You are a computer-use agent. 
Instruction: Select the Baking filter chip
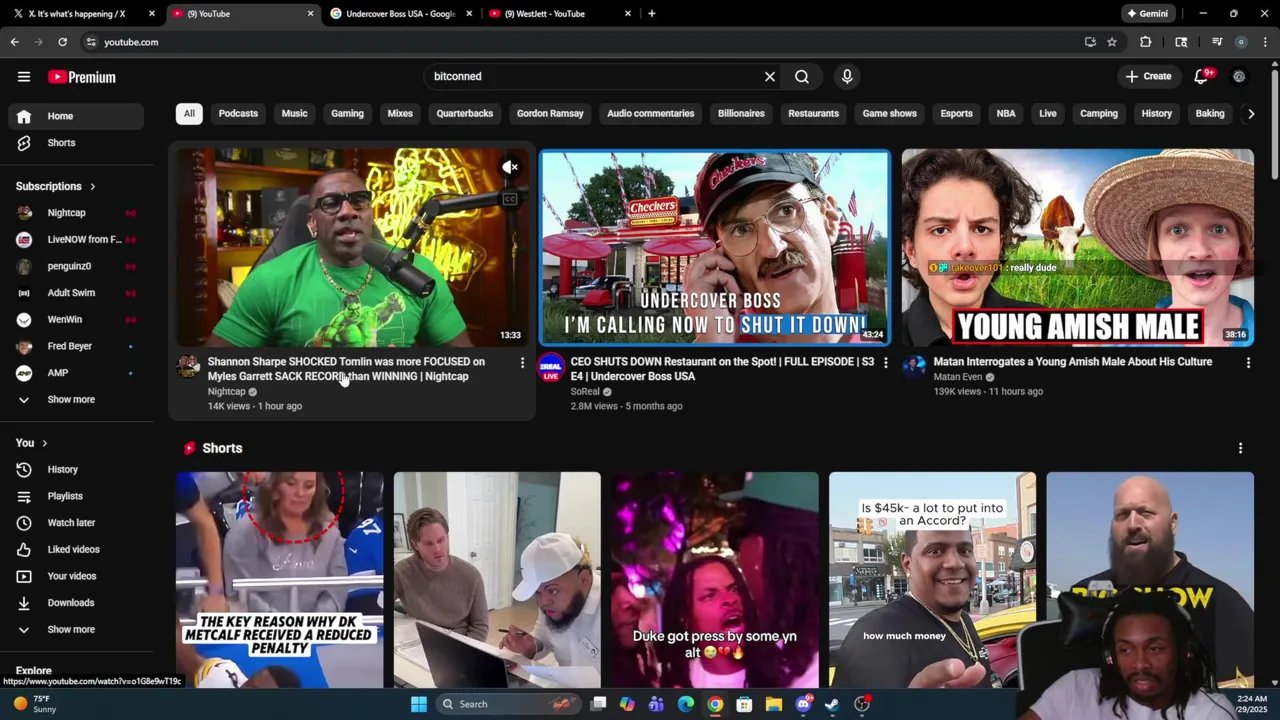pos(1210,113)
